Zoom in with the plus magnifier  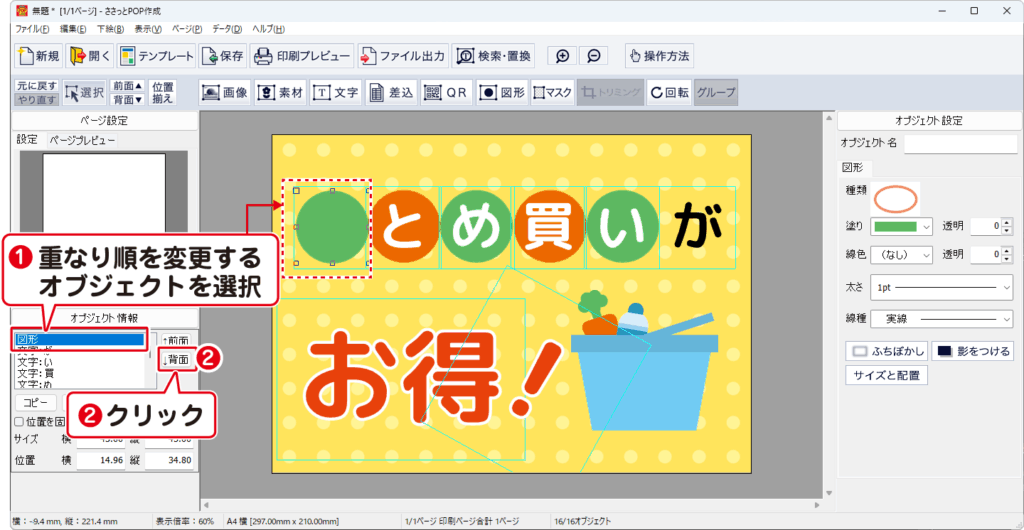coord(563,56)
